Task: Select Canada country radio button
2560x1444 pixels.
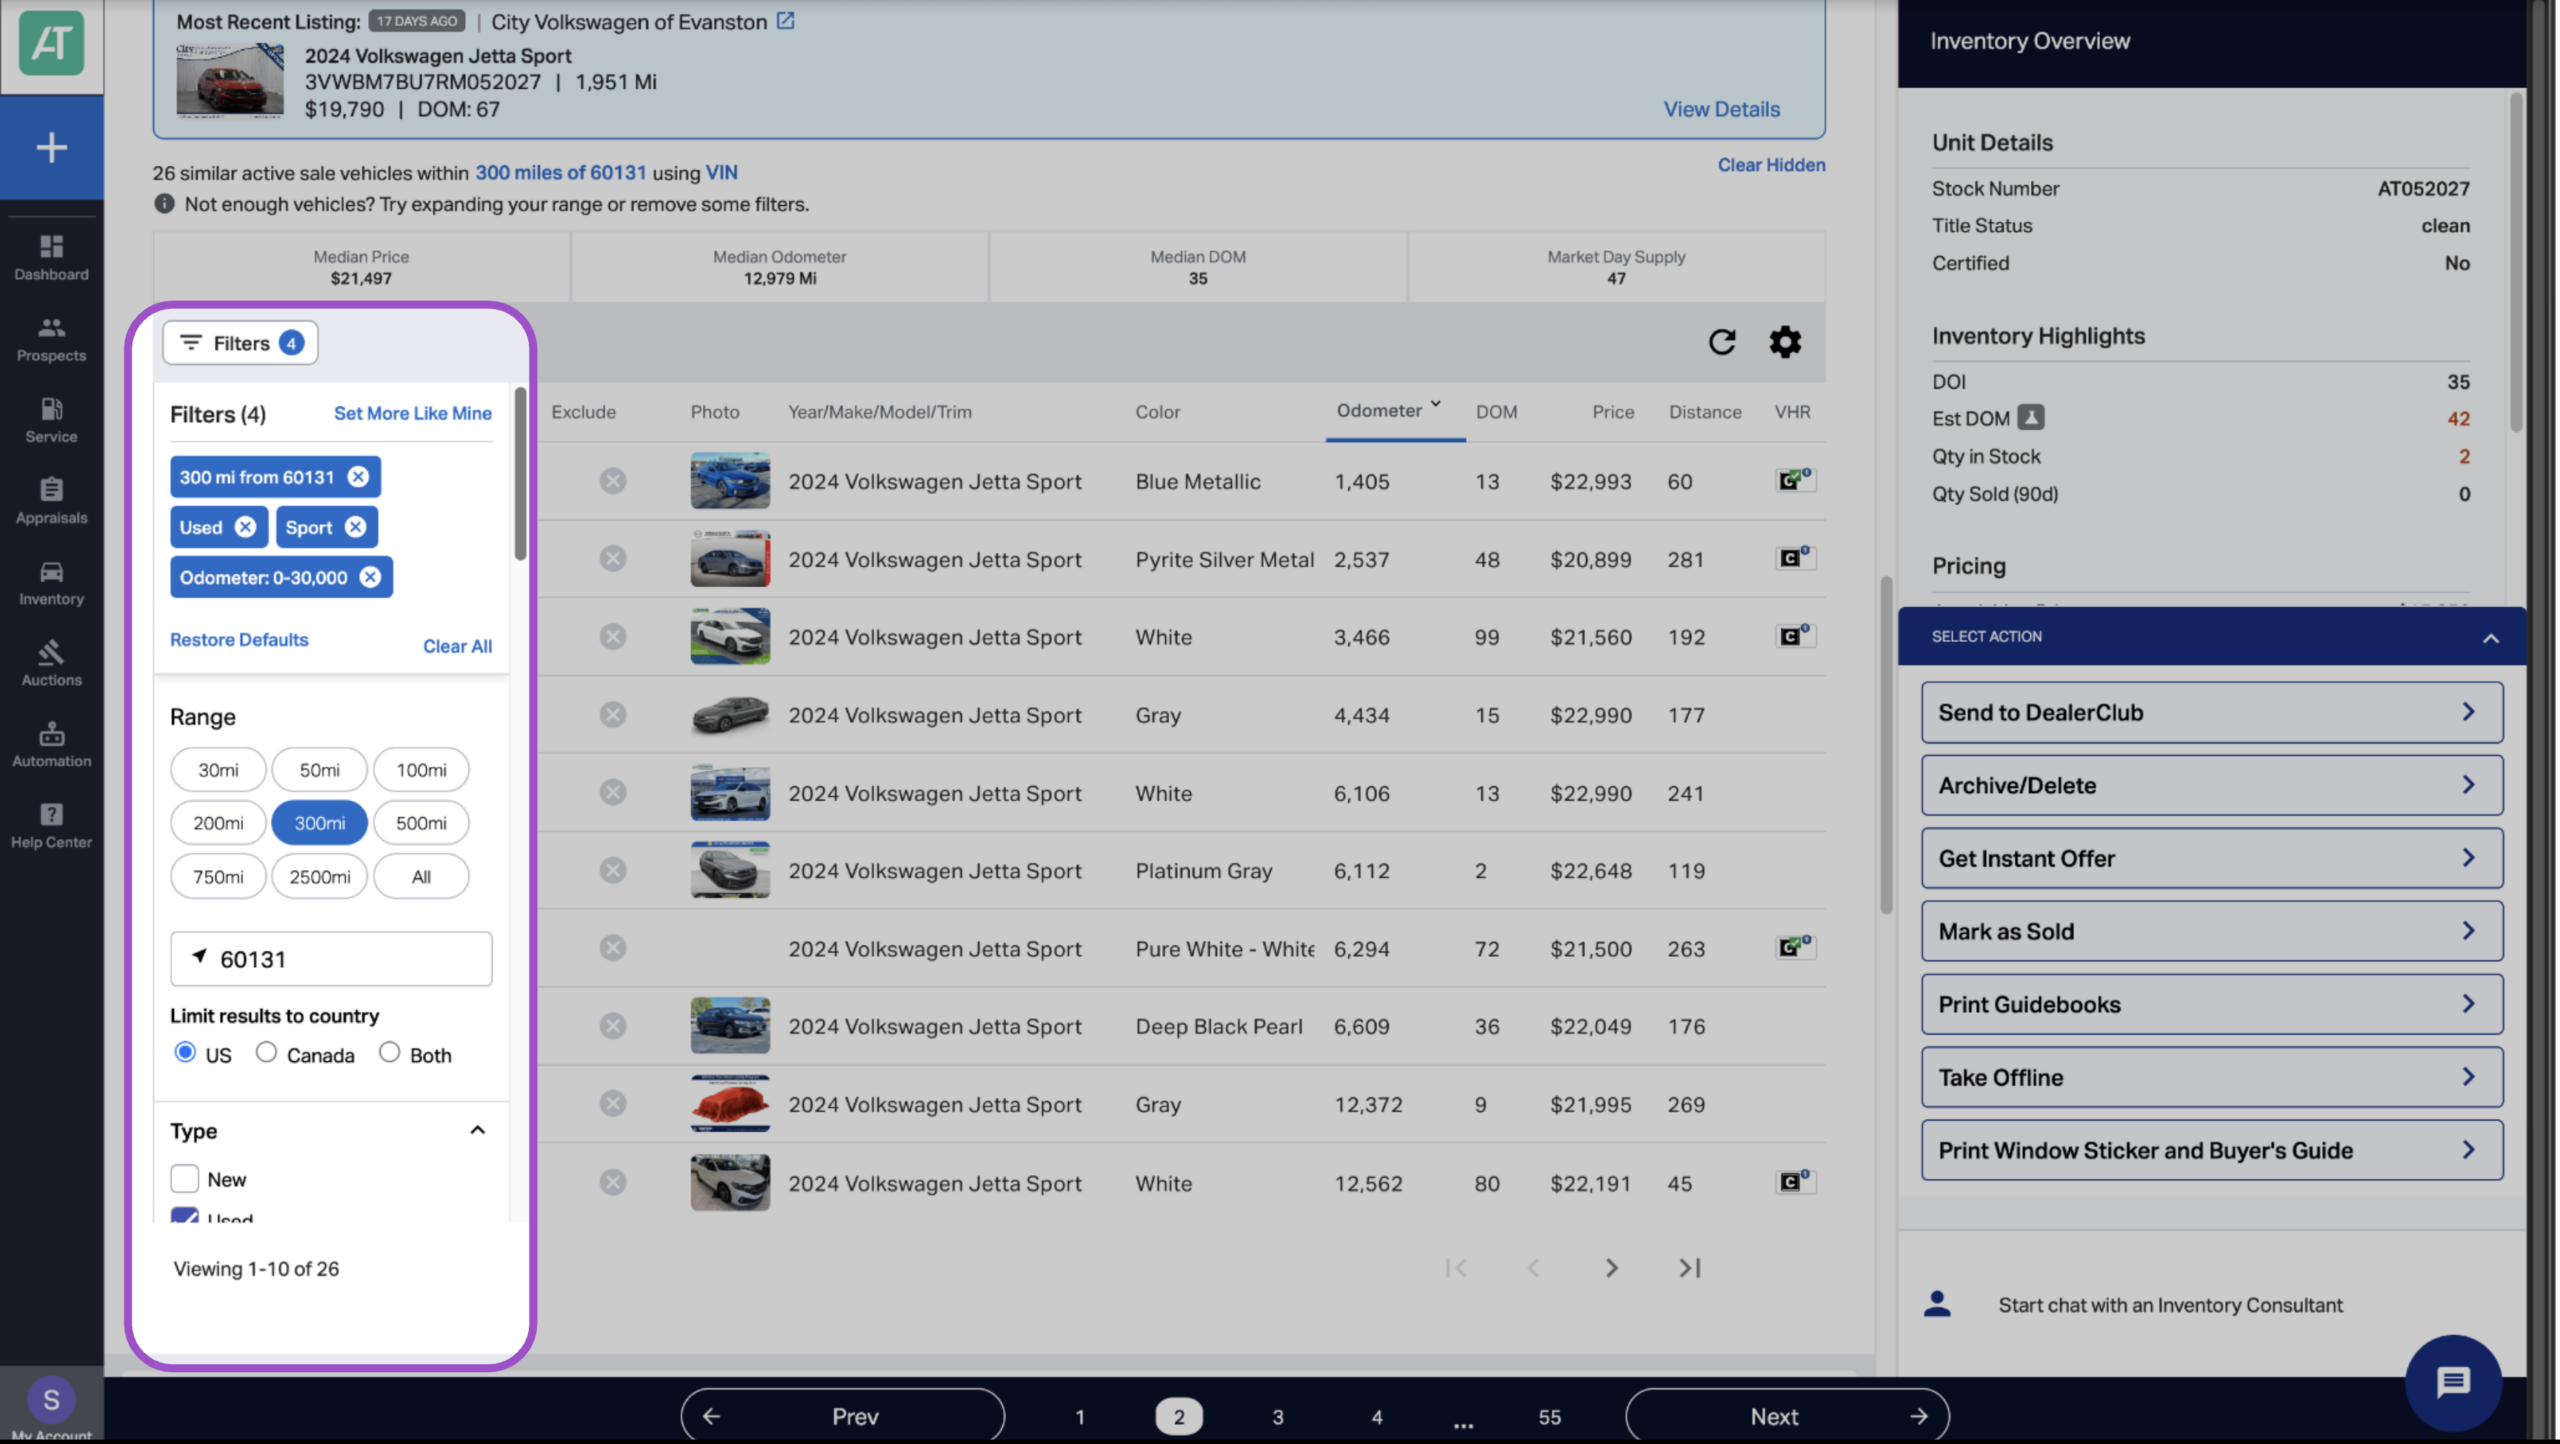Action: (266, 1052)
